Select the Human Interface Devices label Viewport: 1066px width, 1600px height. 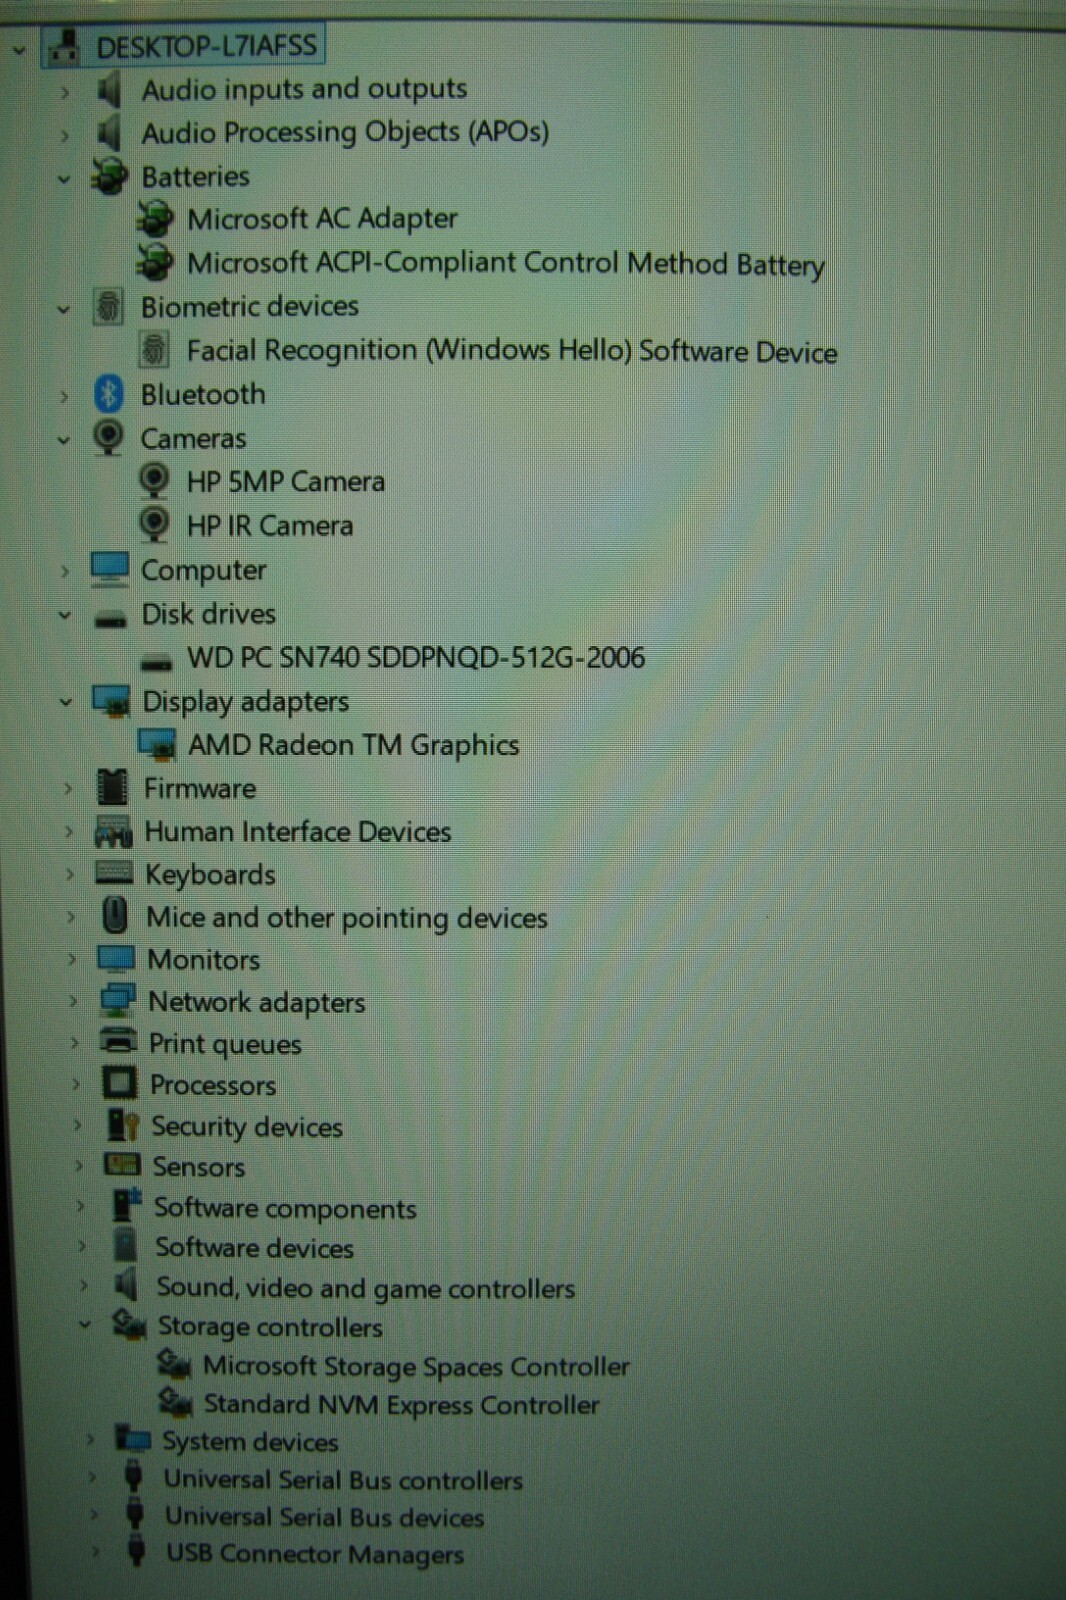click(x=297, y=831)
